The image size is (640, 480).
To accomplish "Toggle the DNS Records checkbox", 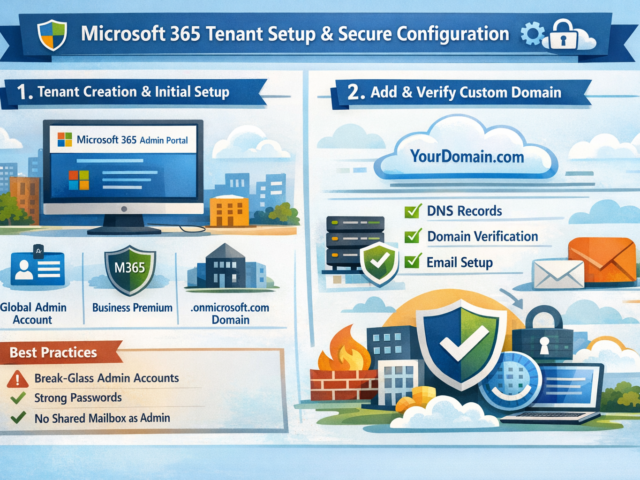I will click(x=411, y=211).
